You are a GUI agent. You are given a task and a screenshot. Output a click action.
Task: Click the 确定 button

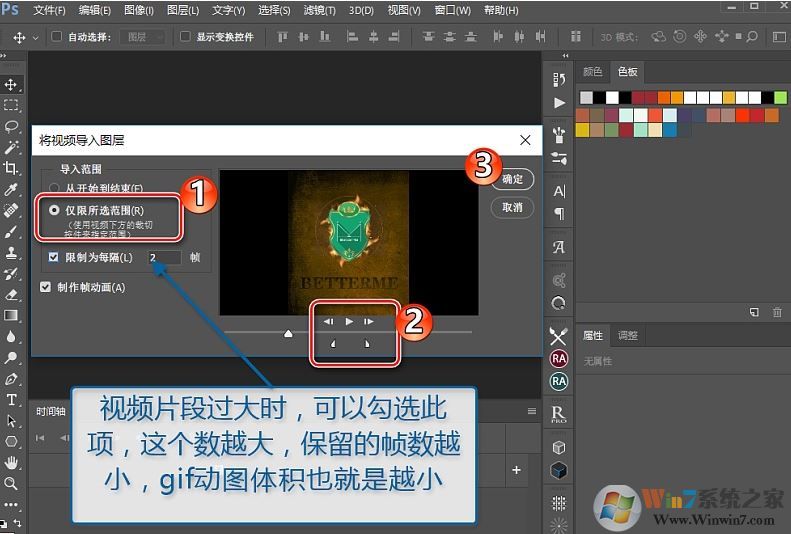click(512, 179)
